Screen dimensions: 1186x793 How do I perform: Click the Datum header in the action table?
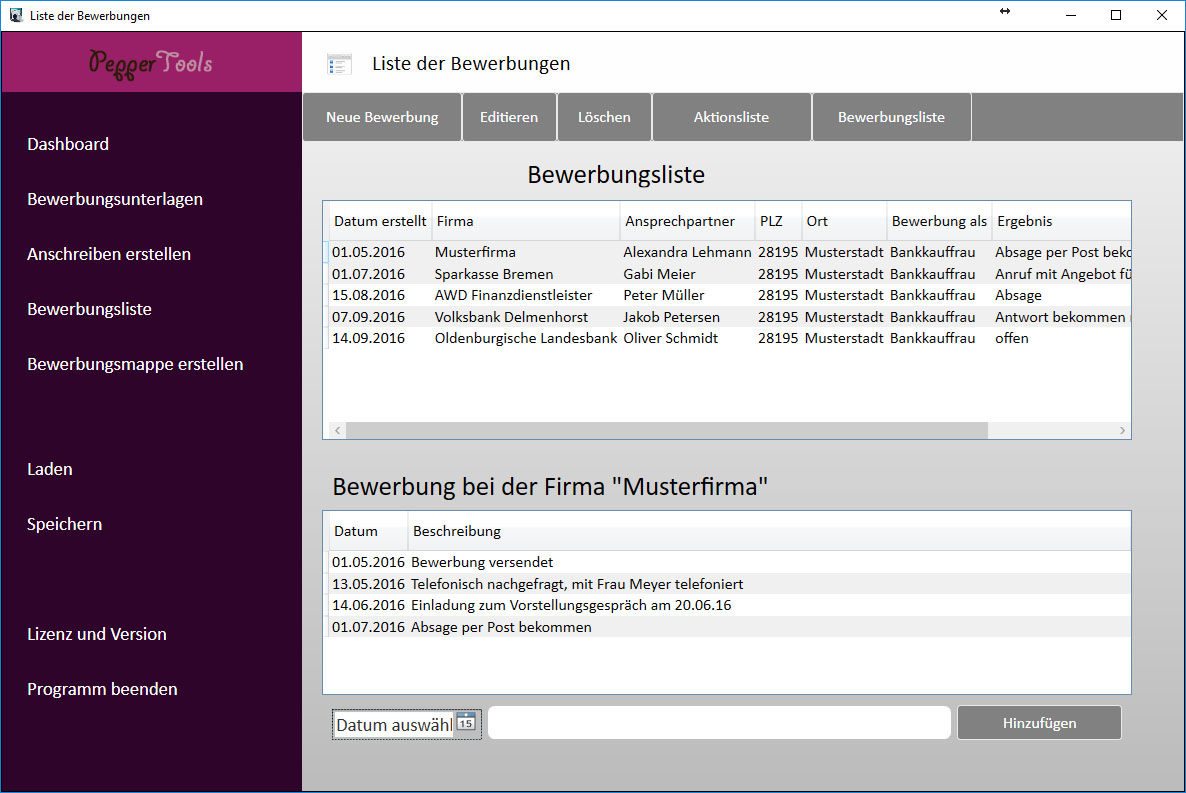point(368,531)
